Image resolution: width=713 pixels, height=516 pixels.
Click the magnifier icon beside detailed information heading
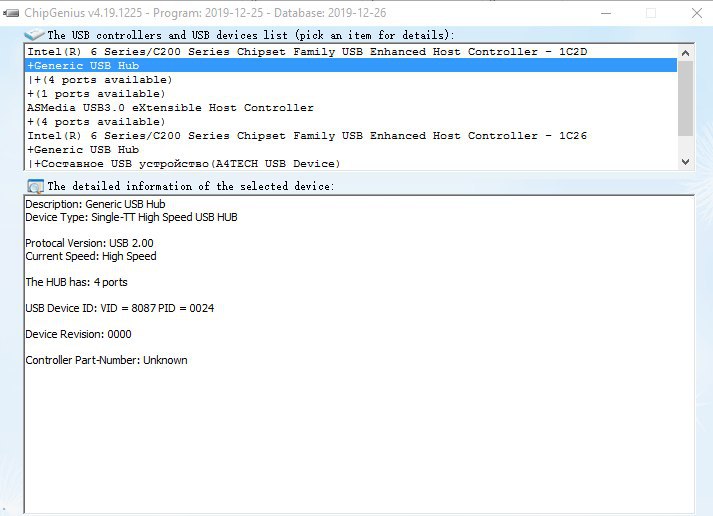coord(35,186)
